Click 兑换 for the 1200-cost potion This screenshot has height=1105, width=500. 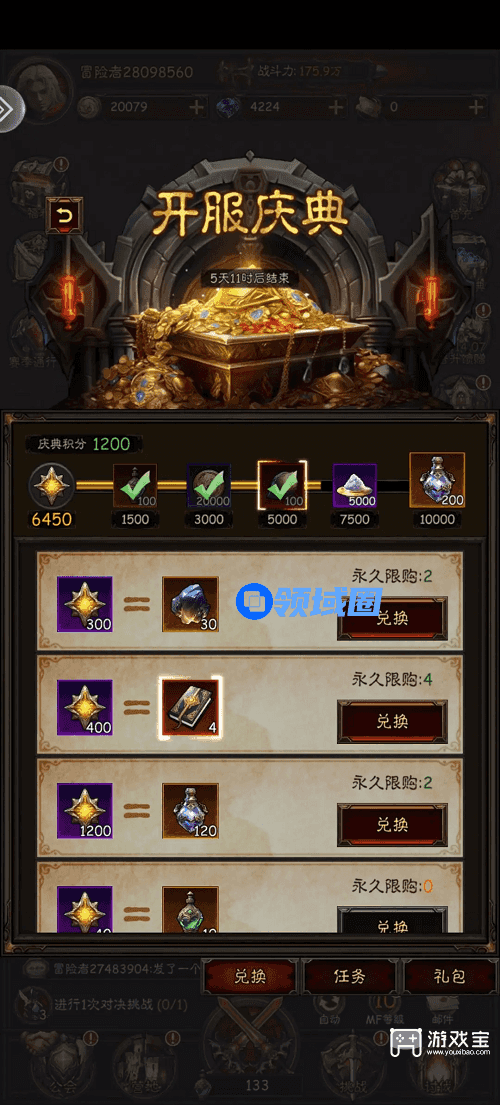[392, 825]
